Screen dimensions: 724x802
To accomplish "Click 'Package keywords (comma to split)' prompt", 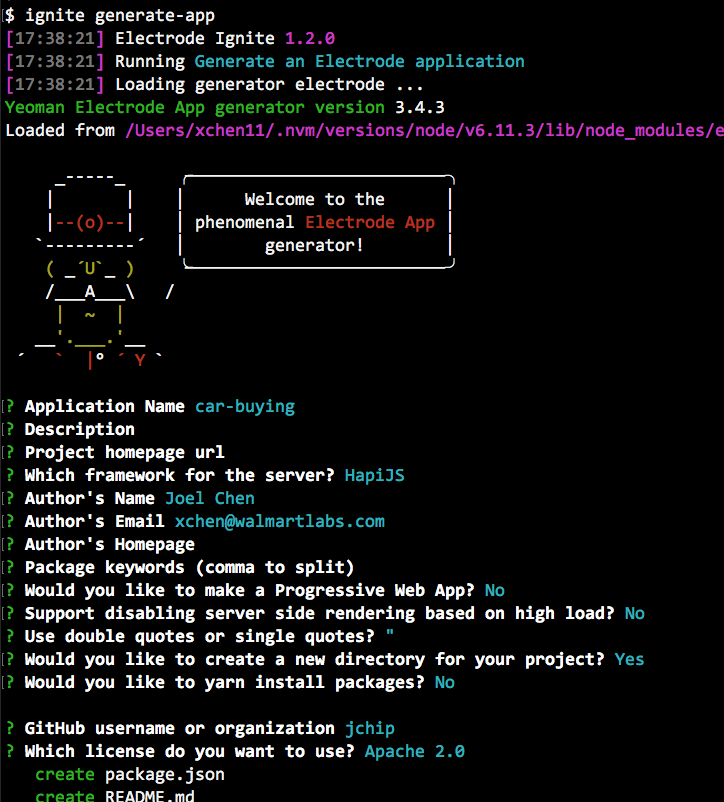I will (x=190, y=567).
